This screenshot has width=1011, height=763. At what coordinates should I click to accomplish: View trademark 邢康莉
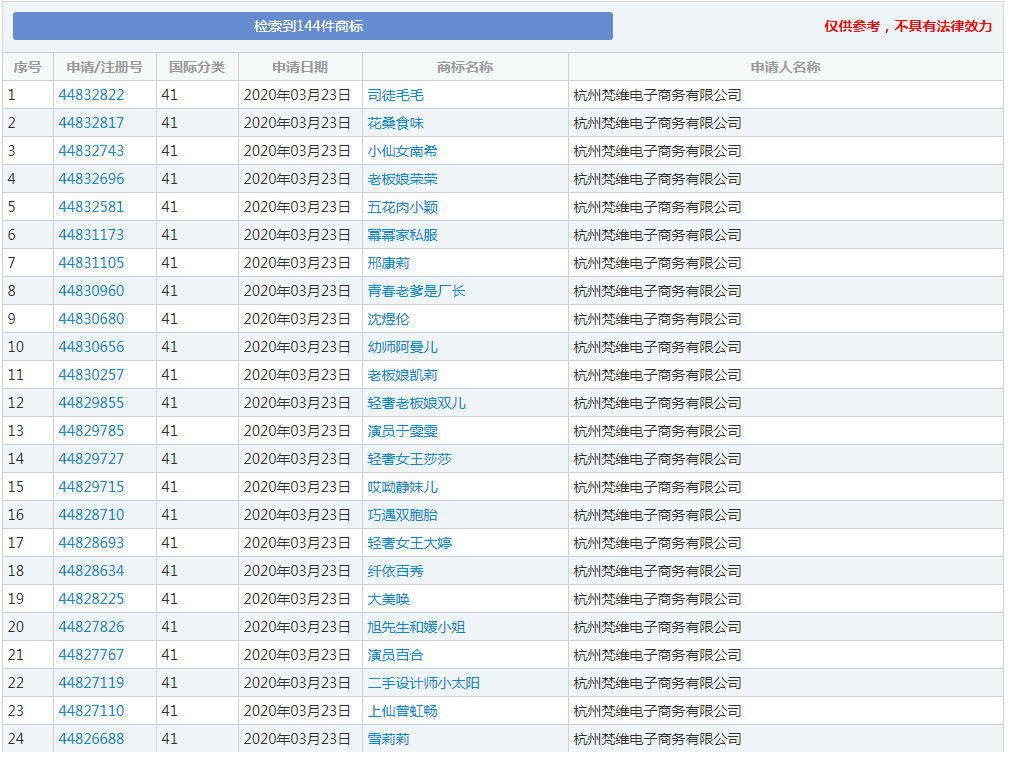point(388,263)
